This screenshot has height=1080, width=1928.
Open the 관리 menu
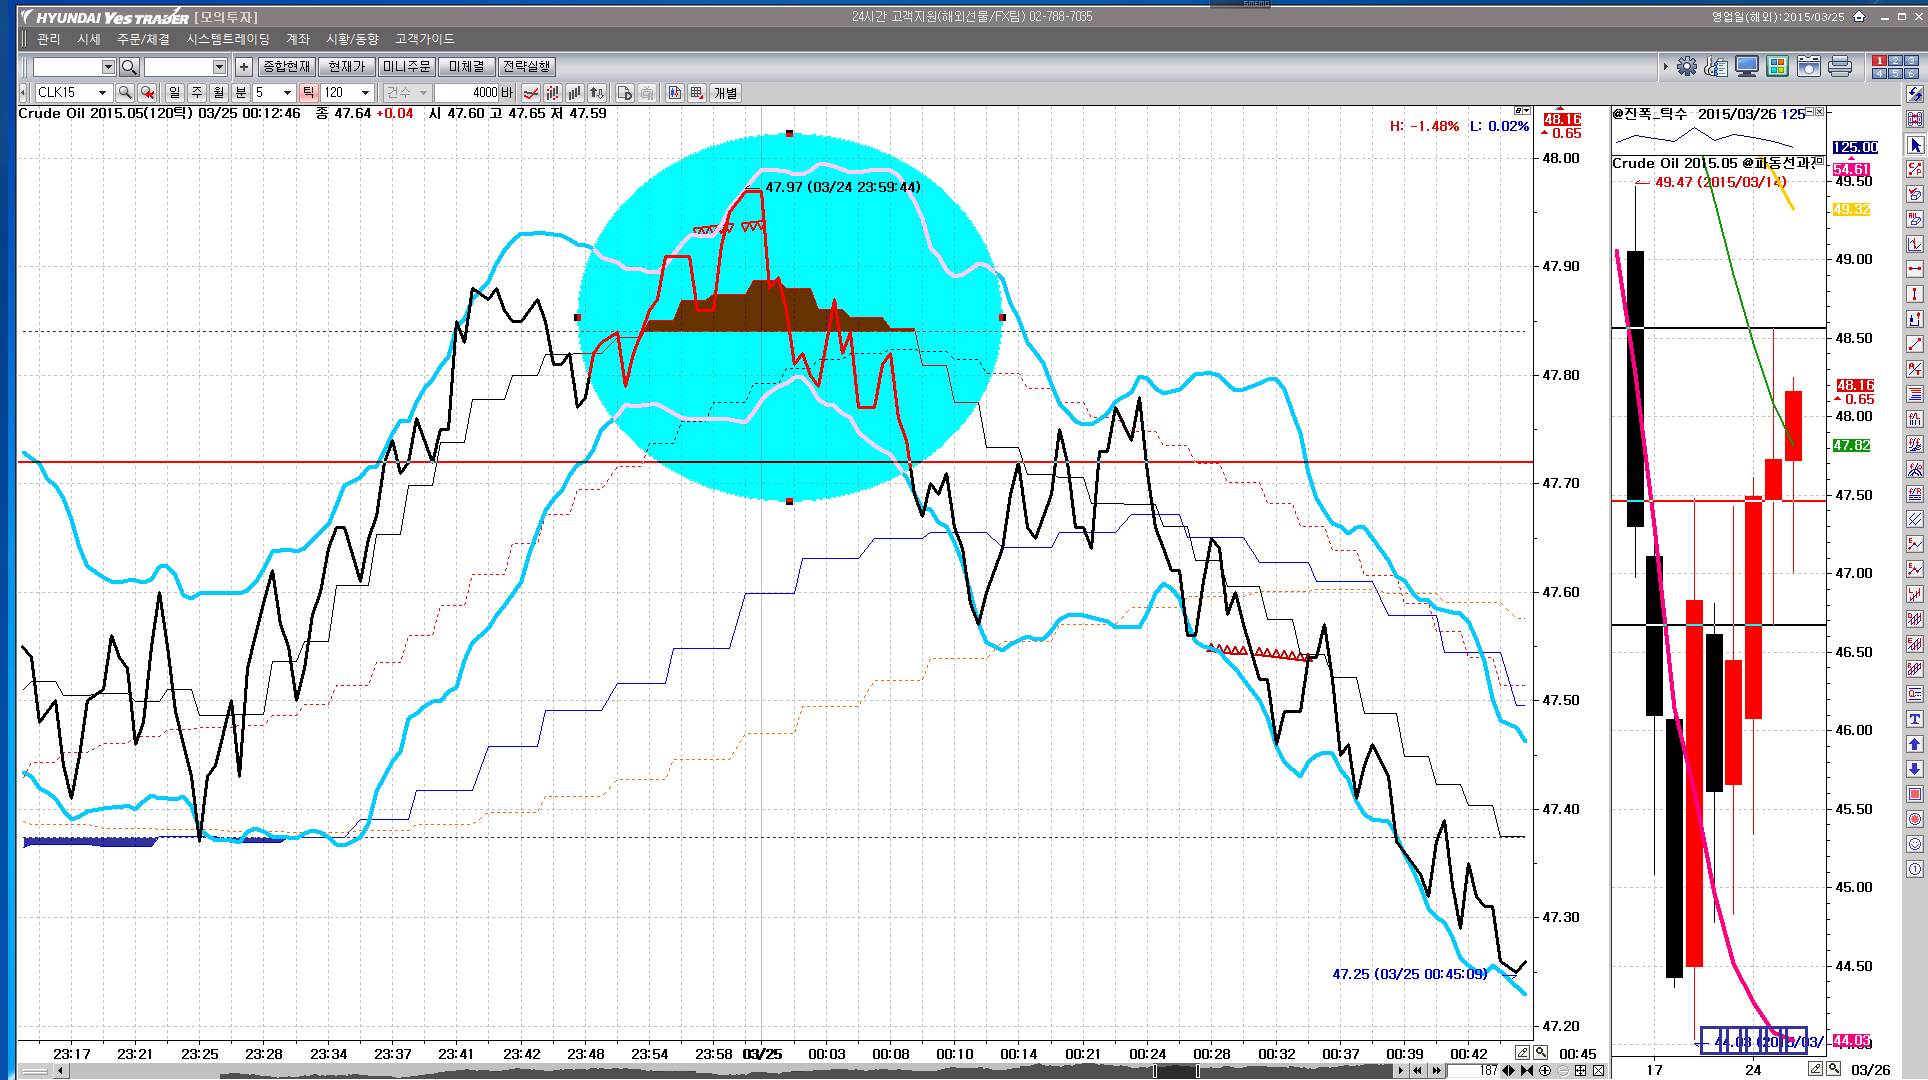click(48, 39)
